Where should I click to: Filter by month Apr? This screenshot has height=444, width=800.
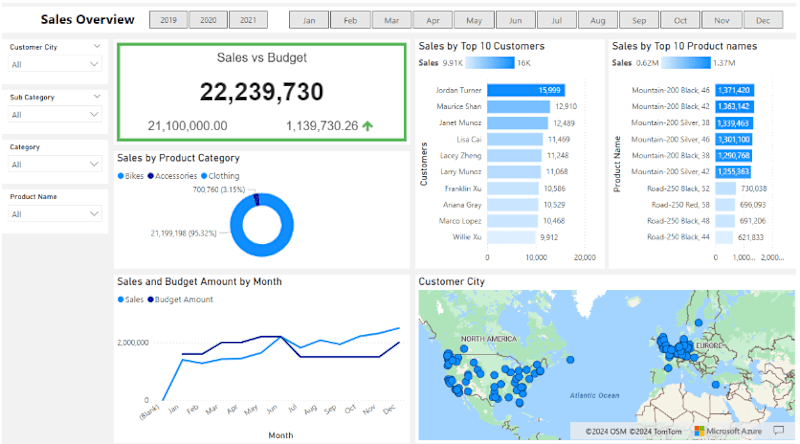(433, 20)
